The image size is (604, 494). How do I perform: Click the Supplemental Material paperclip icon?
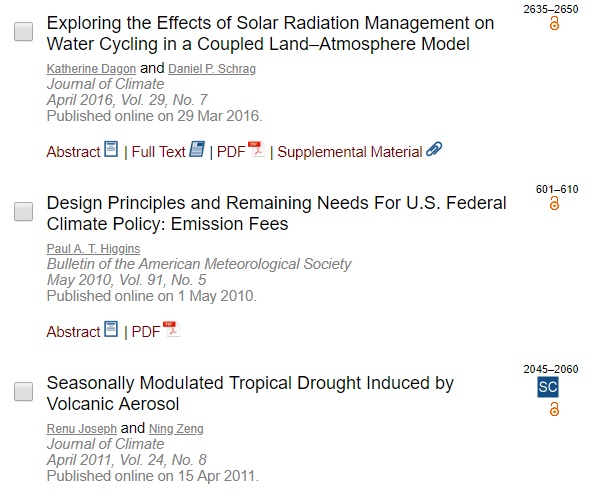pos(434,149)
